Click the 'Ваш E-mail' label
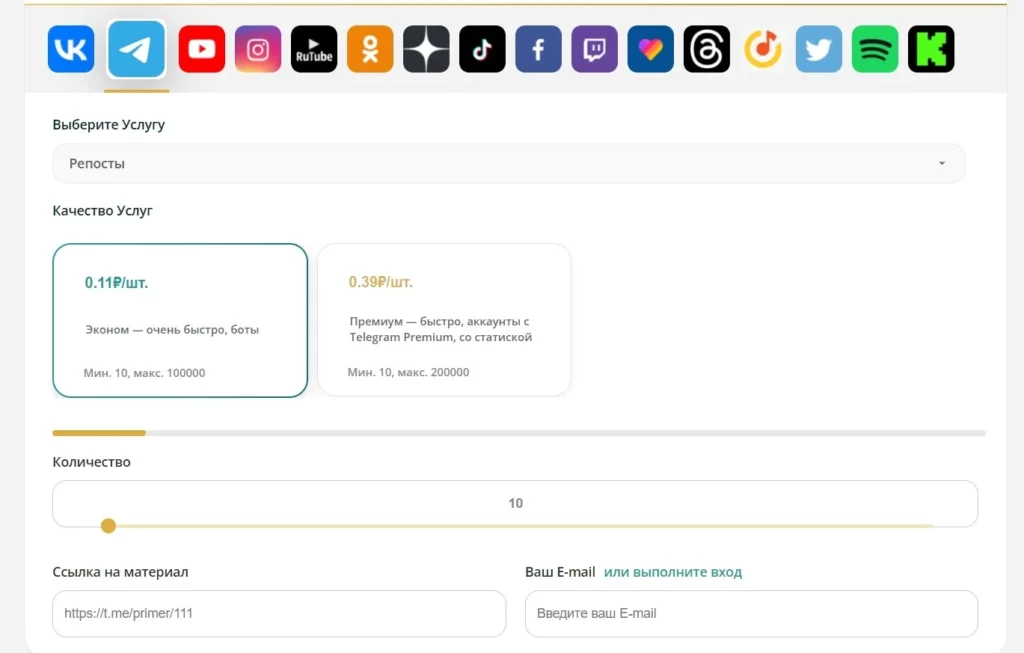Viewport: 1024px width, 653px height. 560,572
